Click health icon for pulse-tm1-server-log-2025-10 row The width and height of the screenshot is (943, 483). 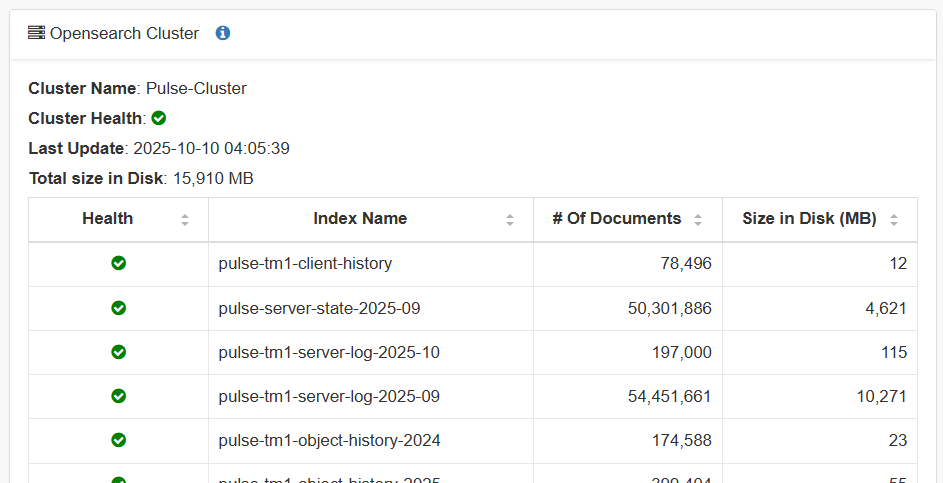point(118,352)
